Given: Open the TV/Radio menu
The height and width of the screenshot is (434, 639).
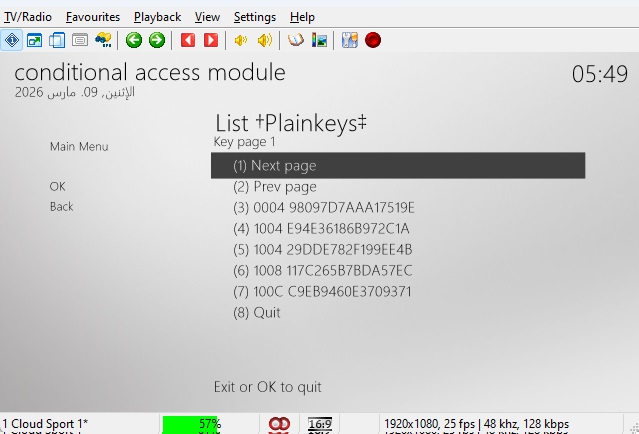Looking at the screenshot, I should pyautogui.click(x=27, y=17).
